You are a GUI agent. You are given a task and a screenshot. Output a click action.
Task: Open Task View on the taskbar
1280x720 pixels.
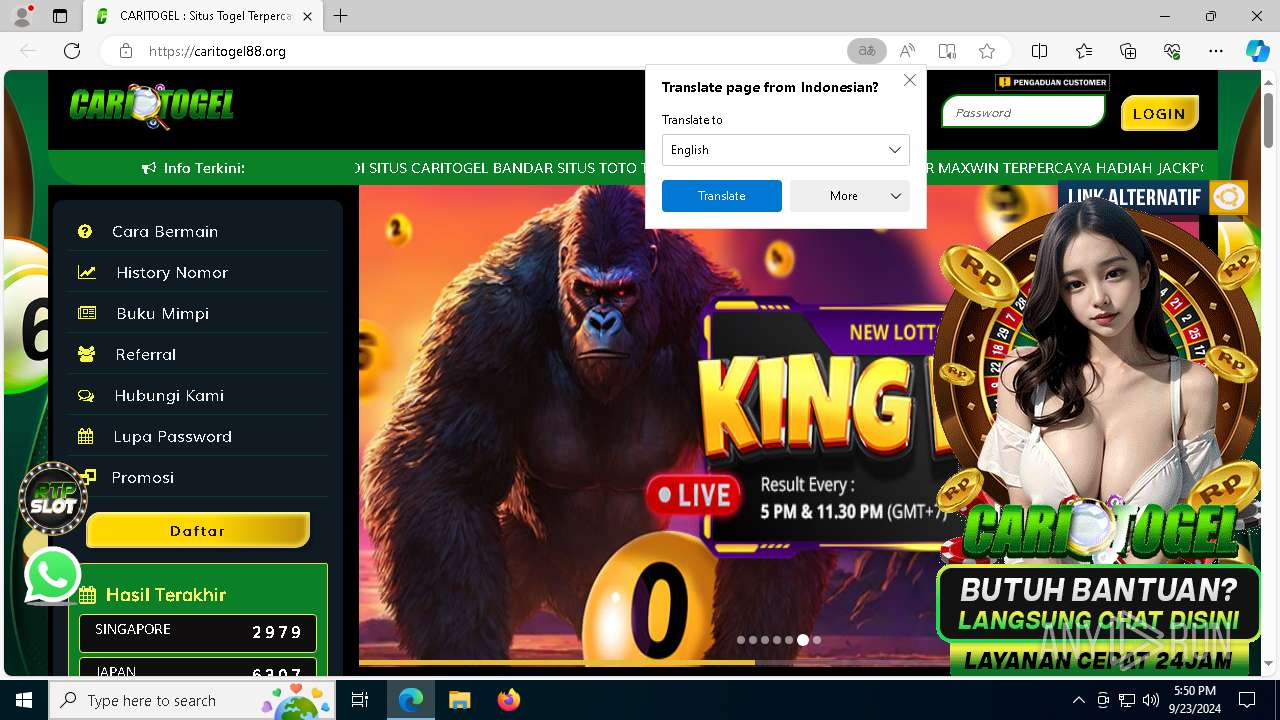(360, 700)
